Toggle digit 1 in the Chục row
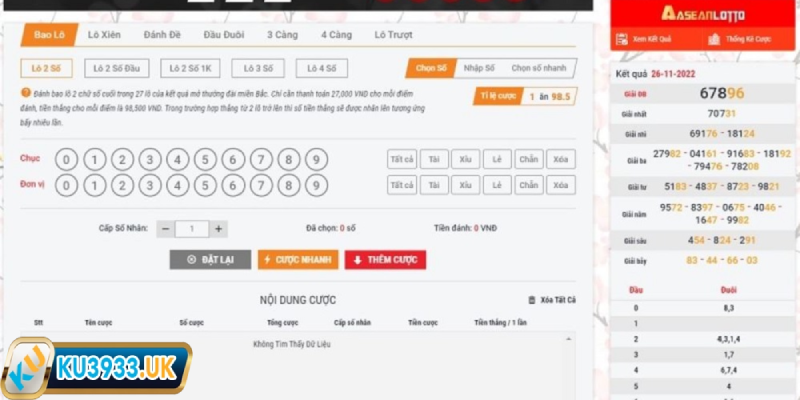The height and width of the screenshot is (400, 800). coord(94,160)
